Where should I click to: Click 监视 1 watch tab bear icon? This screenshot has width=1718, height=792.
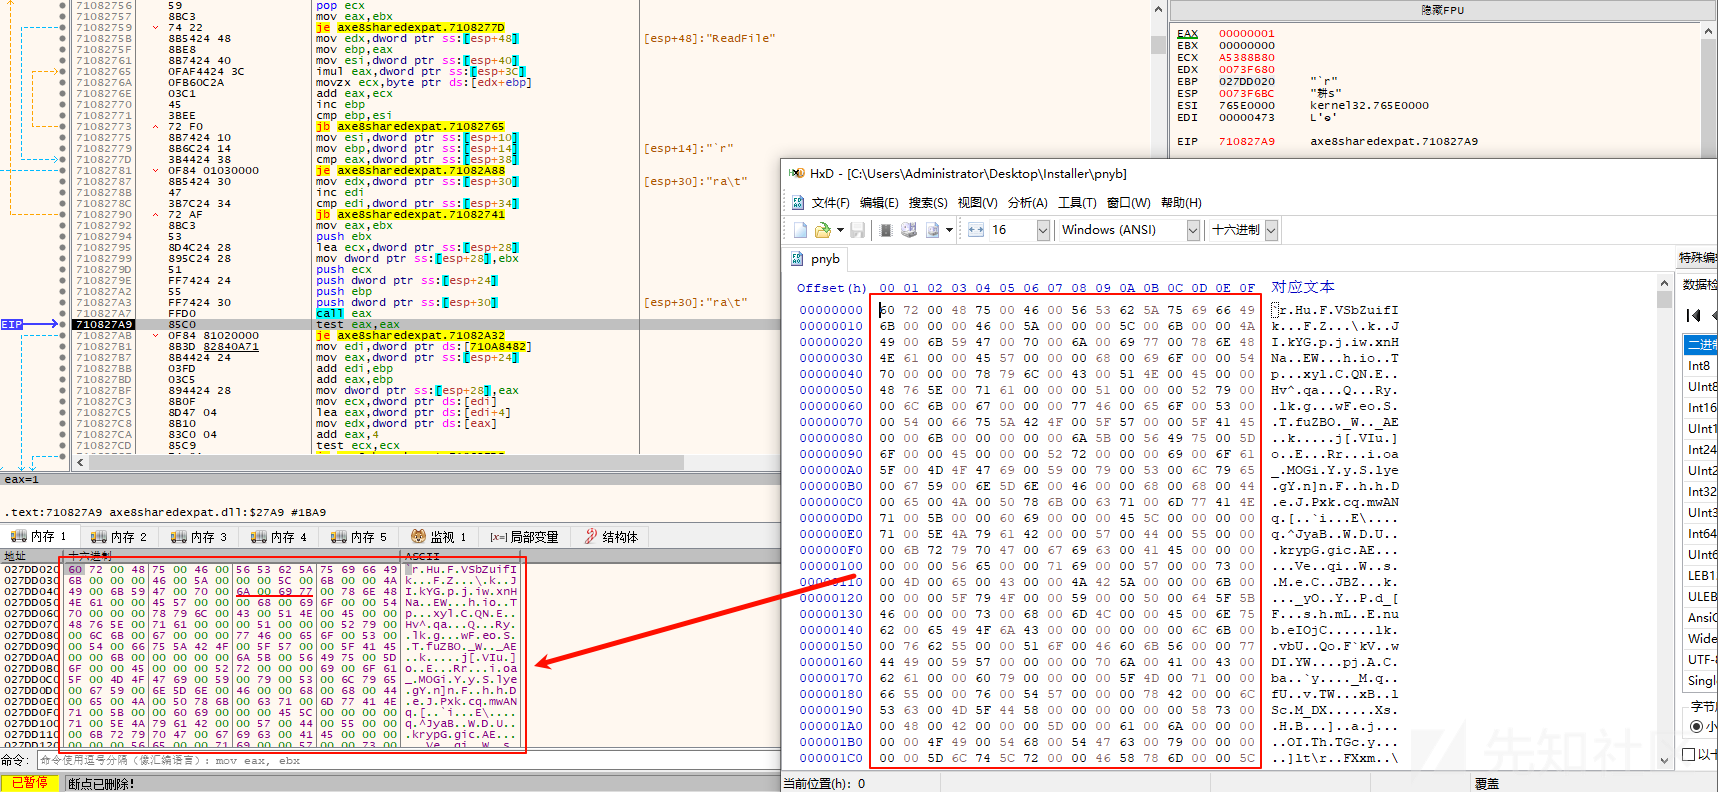click(x=419, y=537)
